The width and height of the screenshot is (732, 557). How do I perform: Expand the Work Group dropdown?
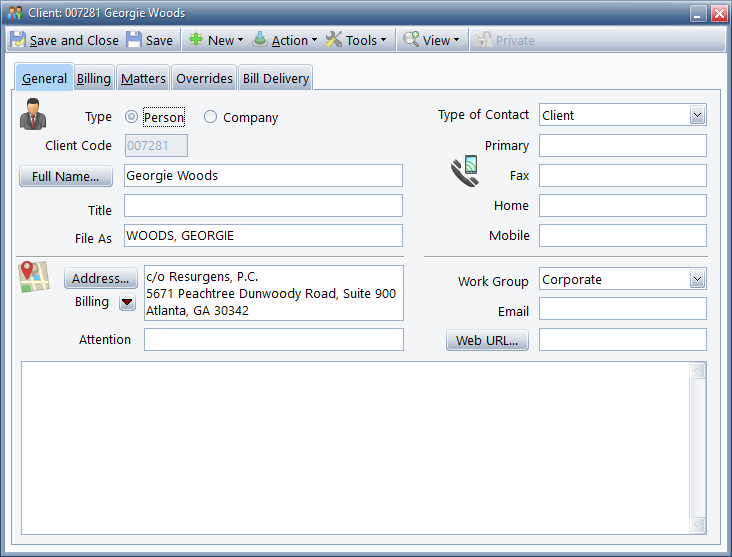tap(697, 280)
